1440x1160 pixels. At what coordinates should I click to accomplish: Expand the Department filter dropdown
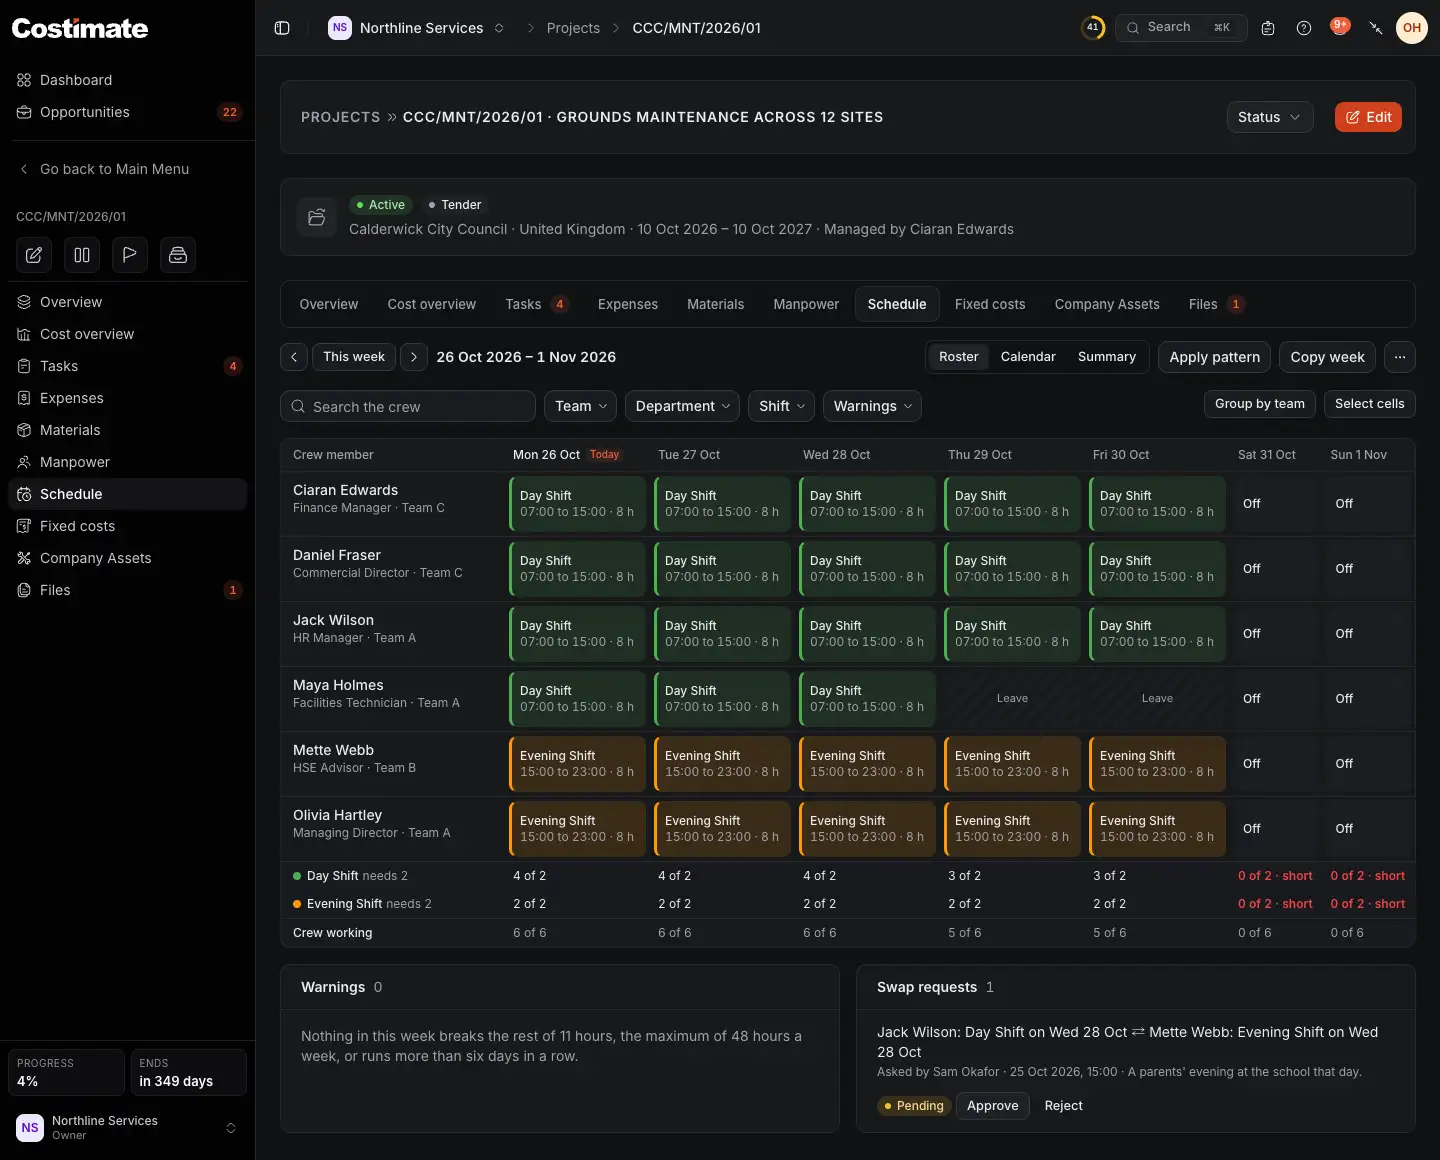(x=682, y=406)
